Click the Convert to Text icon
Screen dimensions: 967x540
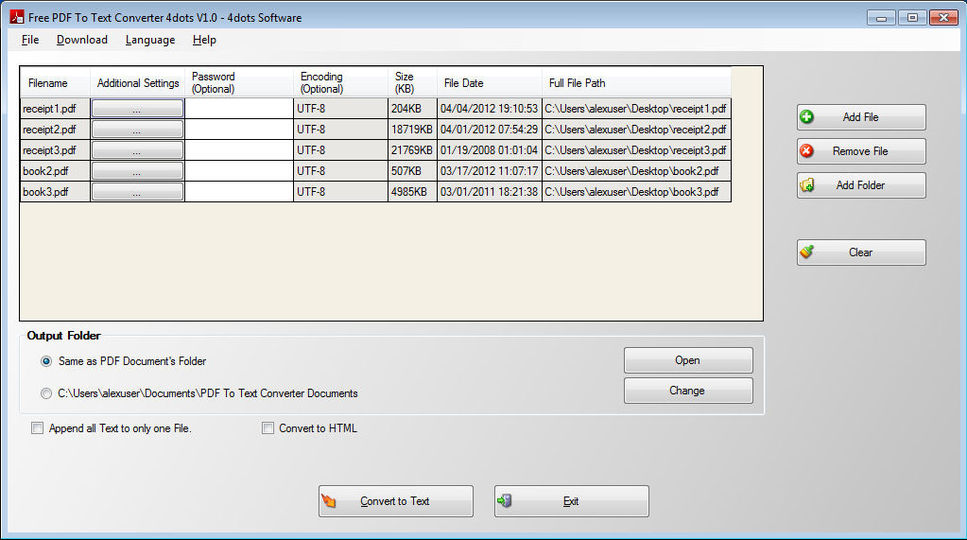[x=329, y=501]
